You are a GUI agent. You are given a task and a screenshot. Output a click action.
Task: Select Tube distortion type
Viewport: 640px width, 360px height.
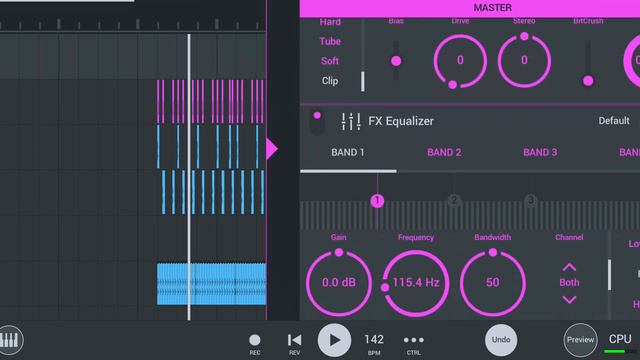[x=330, y=41]
